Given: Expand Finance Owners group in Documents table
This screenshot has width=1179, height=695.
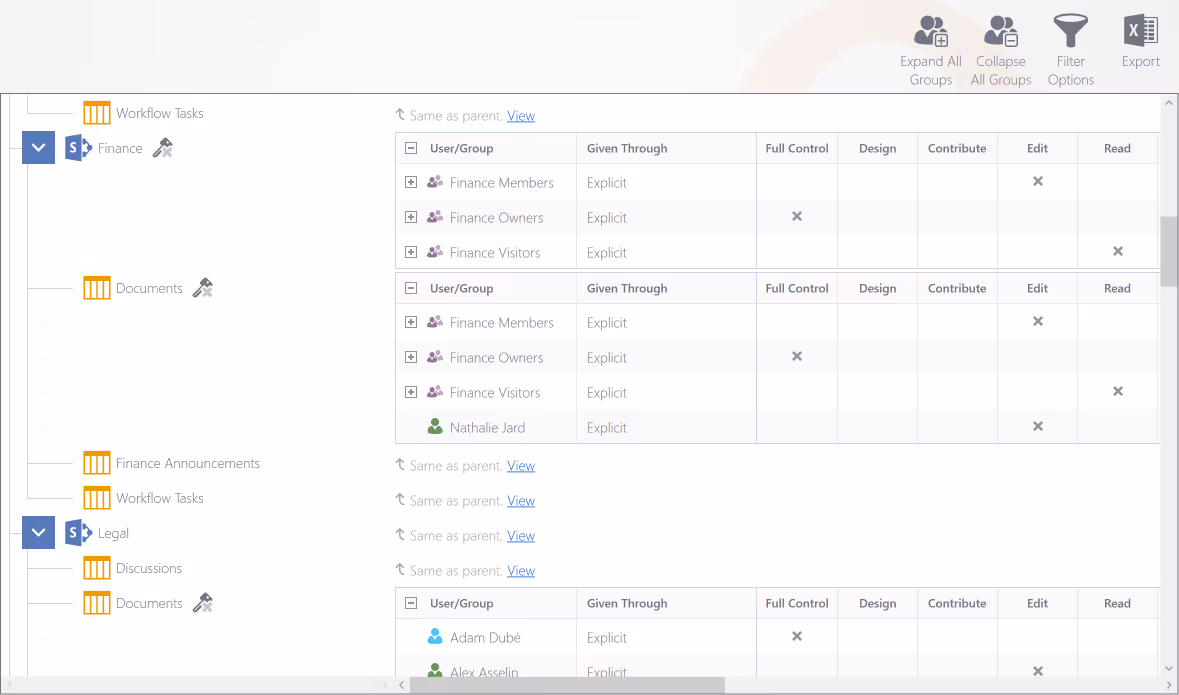Looking at the screenshot, I should point(411,357).
